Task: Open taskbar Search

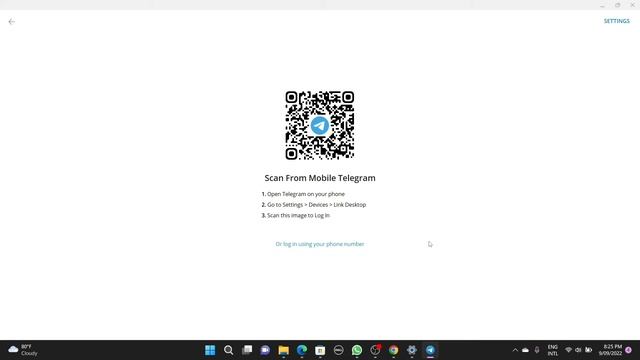Action: [229, 350]
